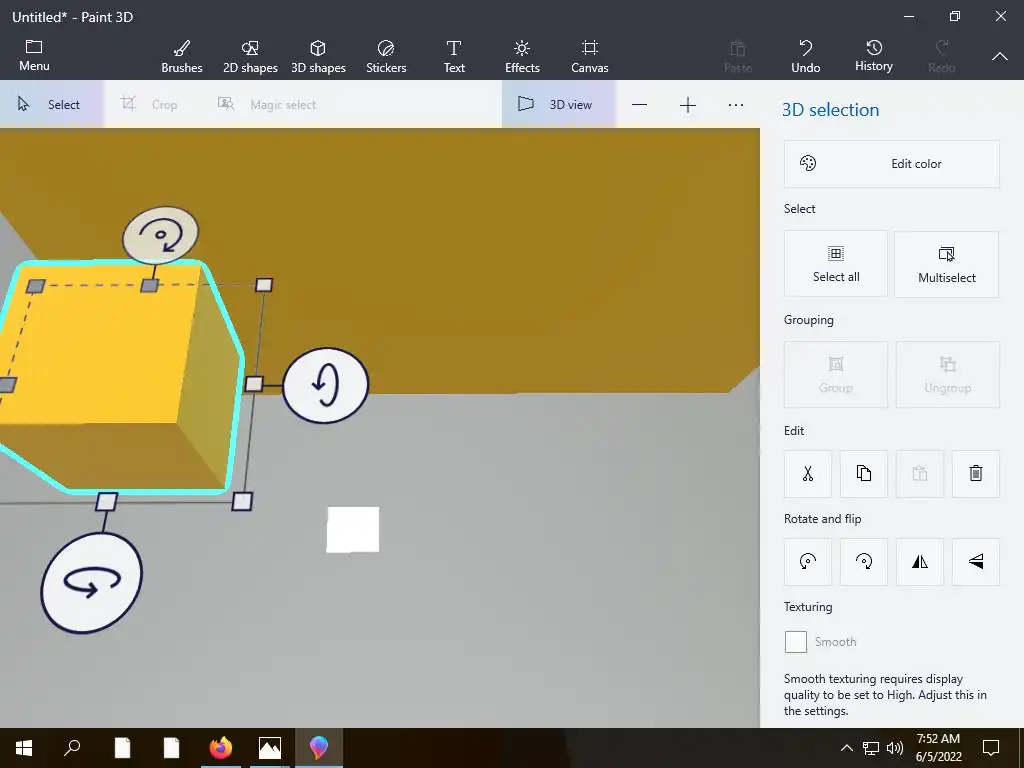Open the Canvas tab

click(590, 56)
